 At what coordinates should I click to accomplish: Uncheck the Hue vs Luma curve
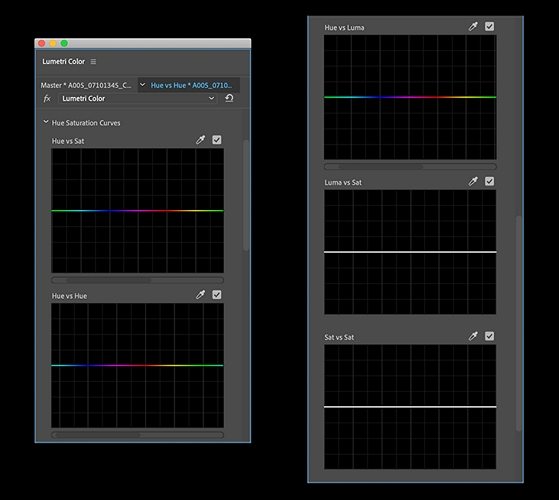489,26
